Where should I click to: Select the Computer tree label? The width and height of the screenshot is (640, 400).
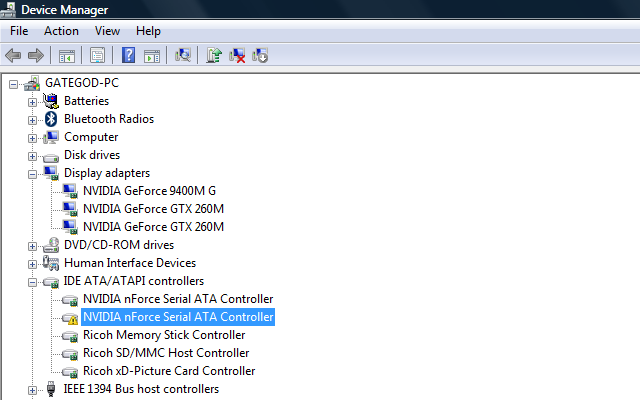point(91,137)
